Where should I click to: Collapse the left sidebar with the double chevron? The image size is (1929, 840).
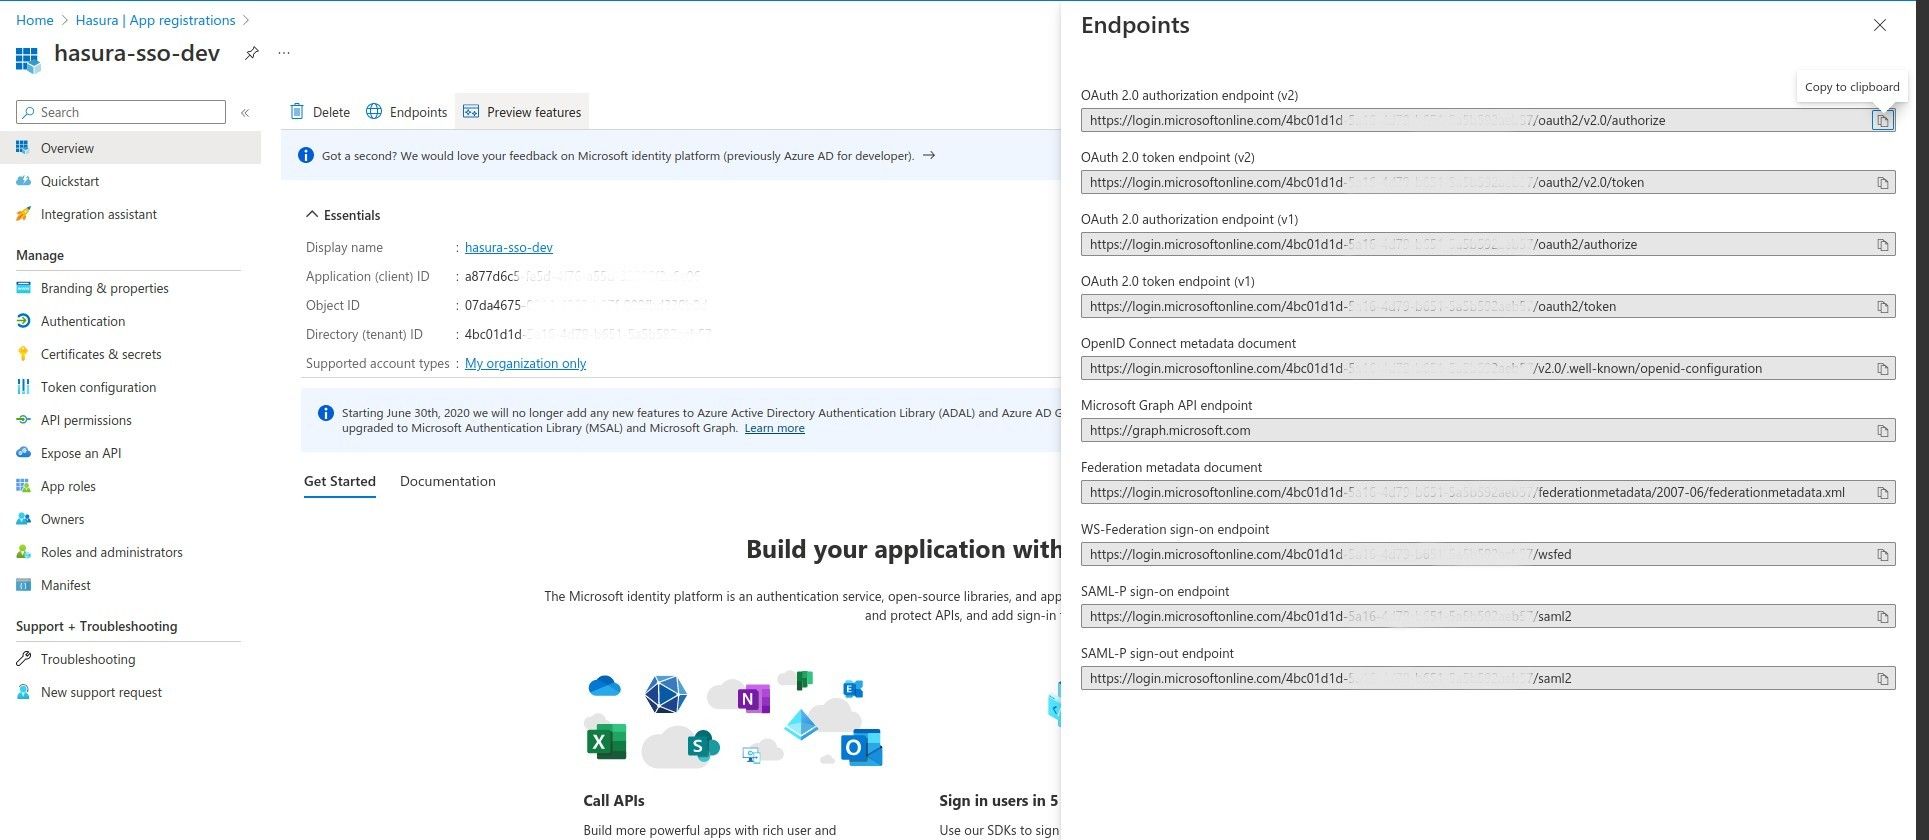tap(245, 112)
